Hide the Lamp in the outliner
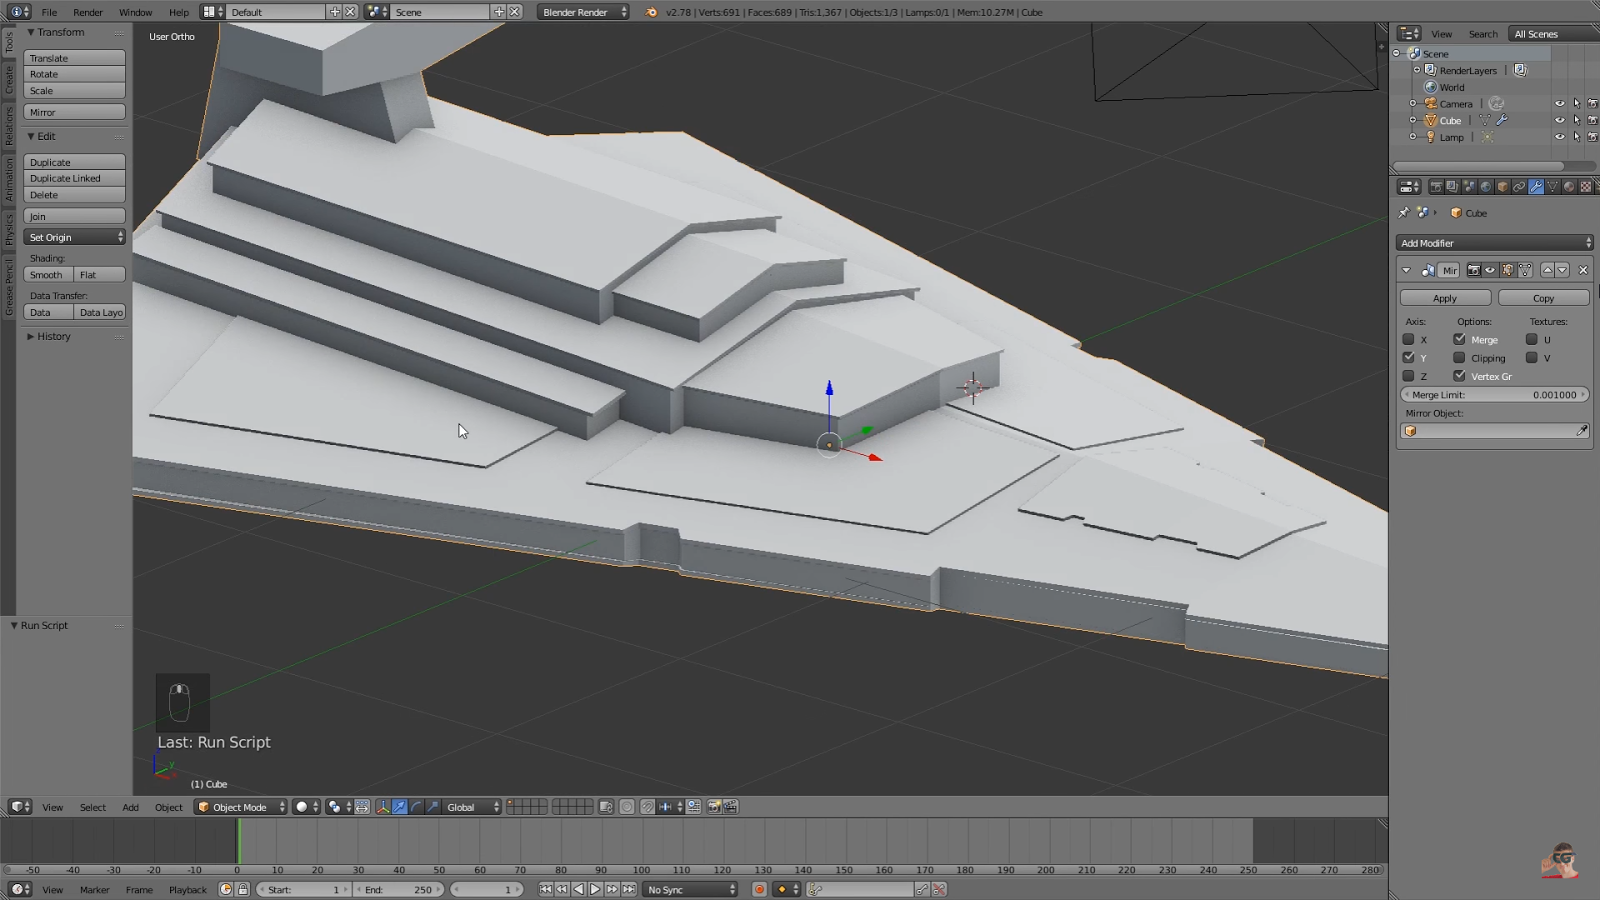This screenshot has height=900, width=1600. [1559, 137]
